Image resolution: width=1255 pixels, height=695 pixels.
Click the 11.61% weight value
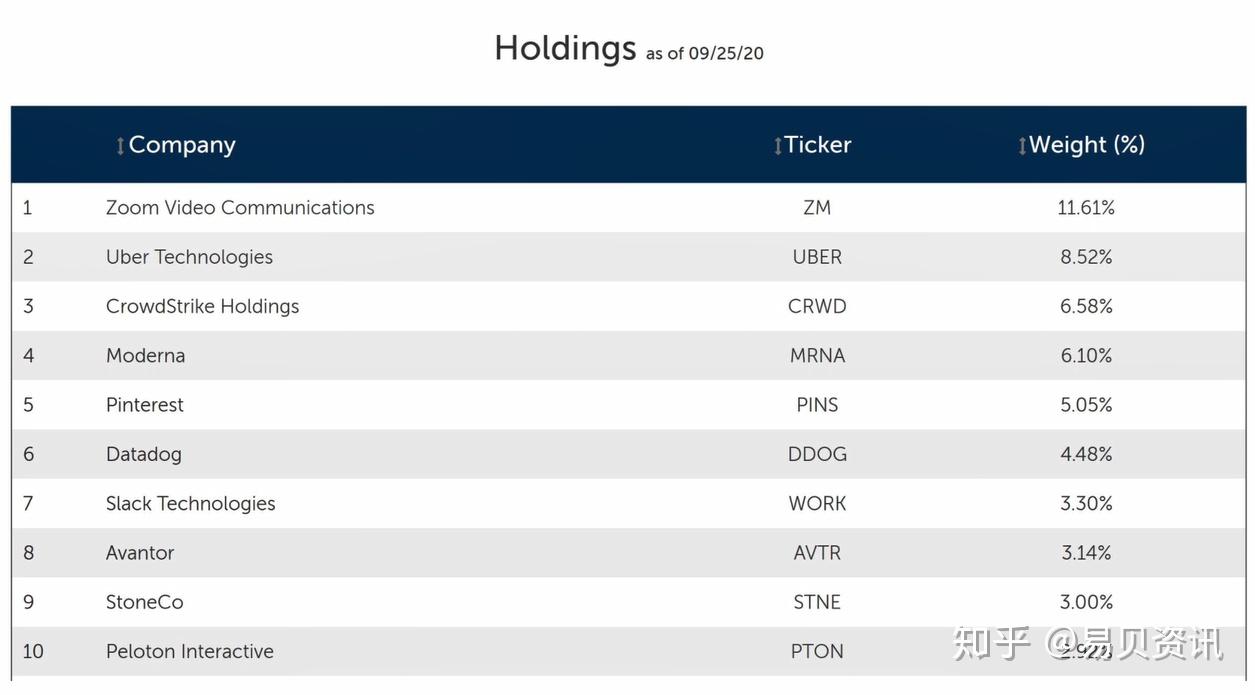(1086, 207)
